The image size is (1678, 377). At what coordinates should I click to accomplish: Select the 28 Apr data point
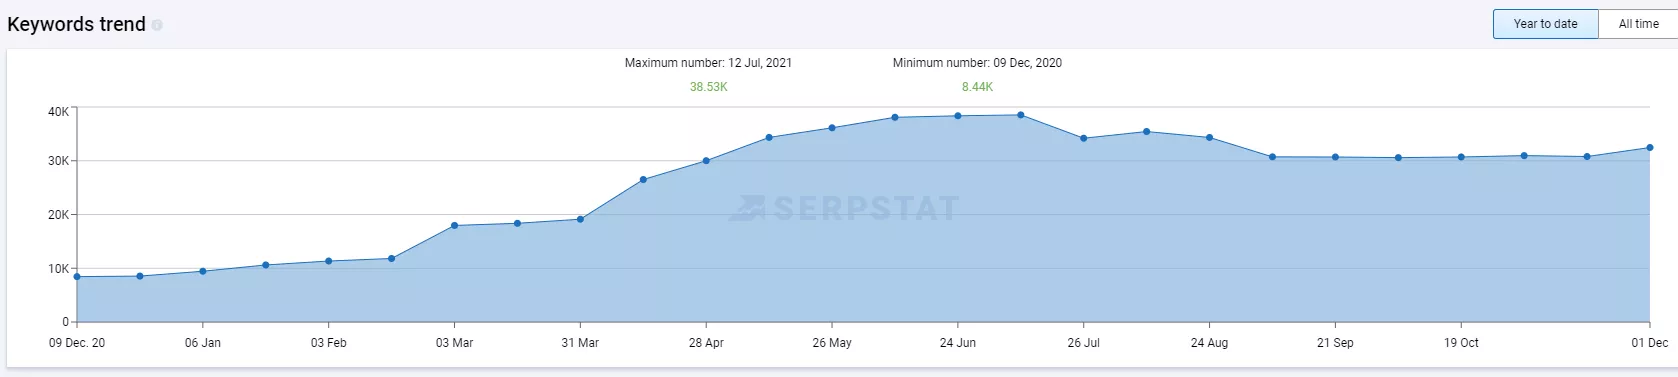point(706,161)
